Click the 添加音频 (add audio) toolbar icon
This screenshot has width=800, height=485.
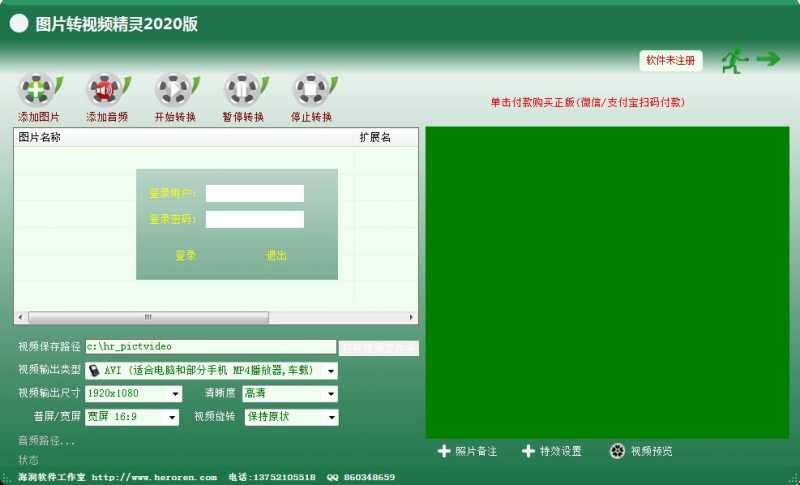(105, 90)
